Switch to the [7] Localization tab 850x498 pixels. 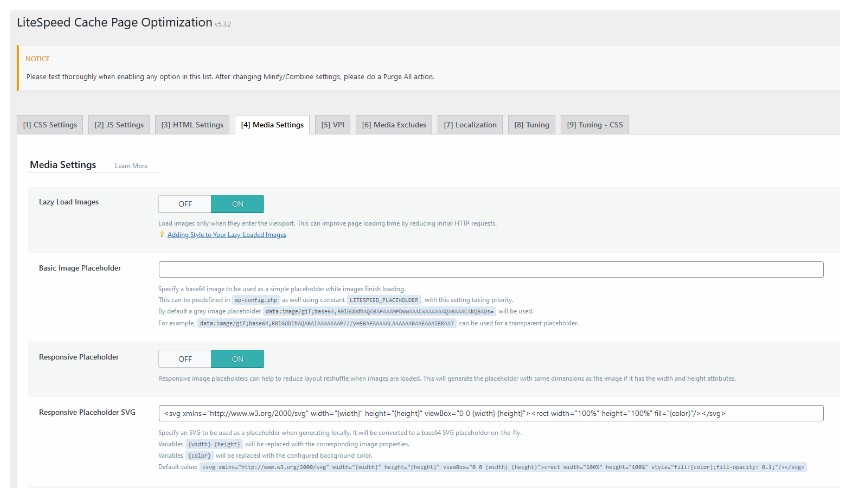point(470,125)
